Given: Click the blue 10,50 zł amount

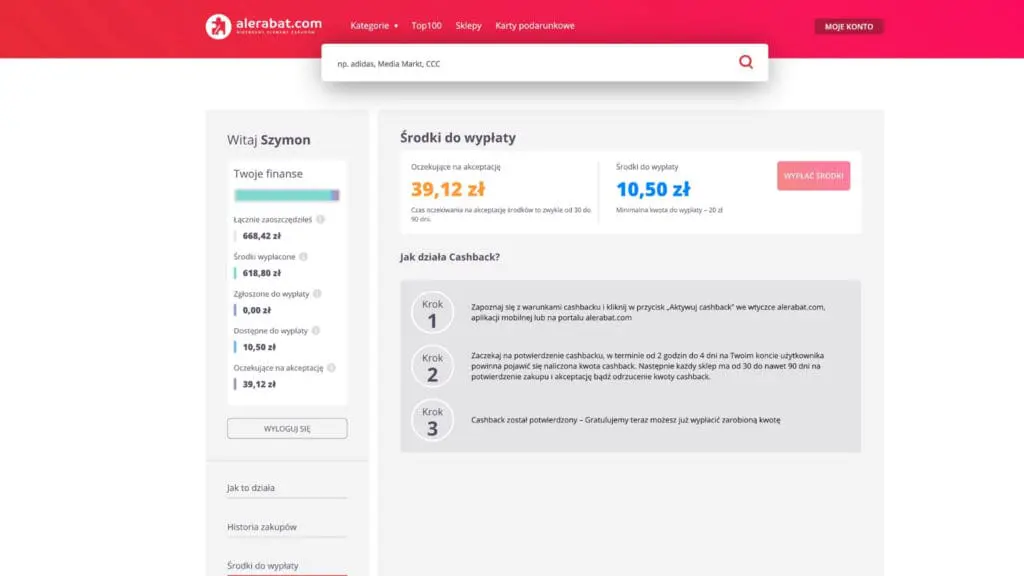Looking at the screenshot, I should click(653, 189).
